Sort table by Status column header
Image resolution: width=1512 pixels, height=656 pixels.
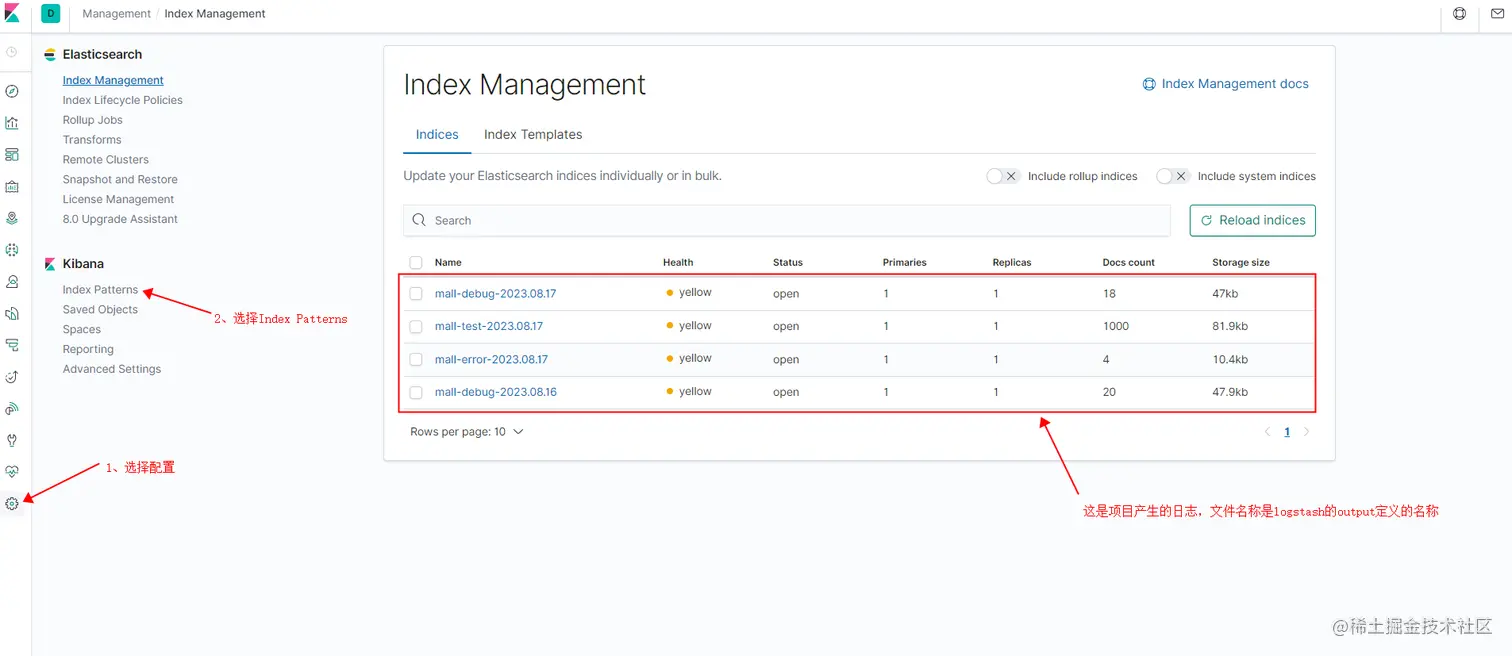tap(788, 262)
